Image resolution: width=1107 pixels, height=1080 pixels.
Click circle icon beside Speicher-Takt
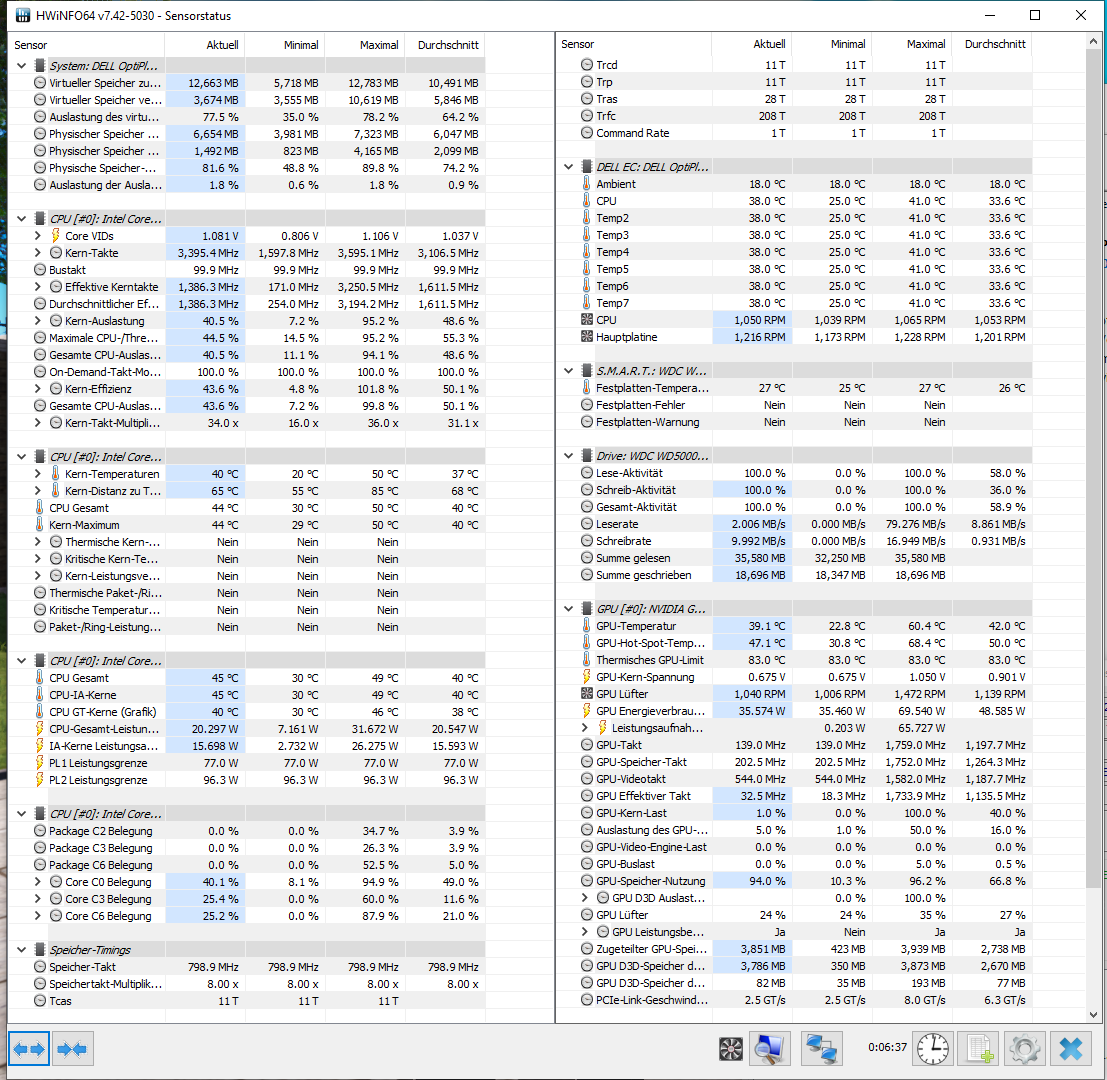click(x=40, y=967)
